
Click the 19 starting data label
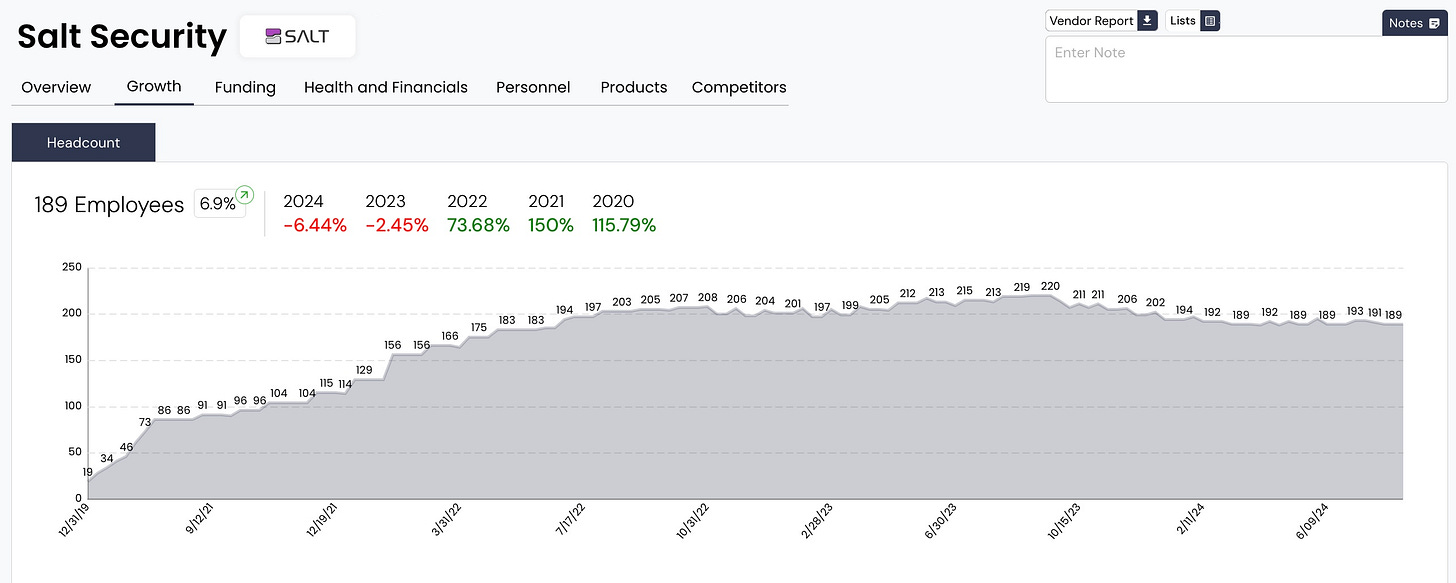tap(88, 472)
